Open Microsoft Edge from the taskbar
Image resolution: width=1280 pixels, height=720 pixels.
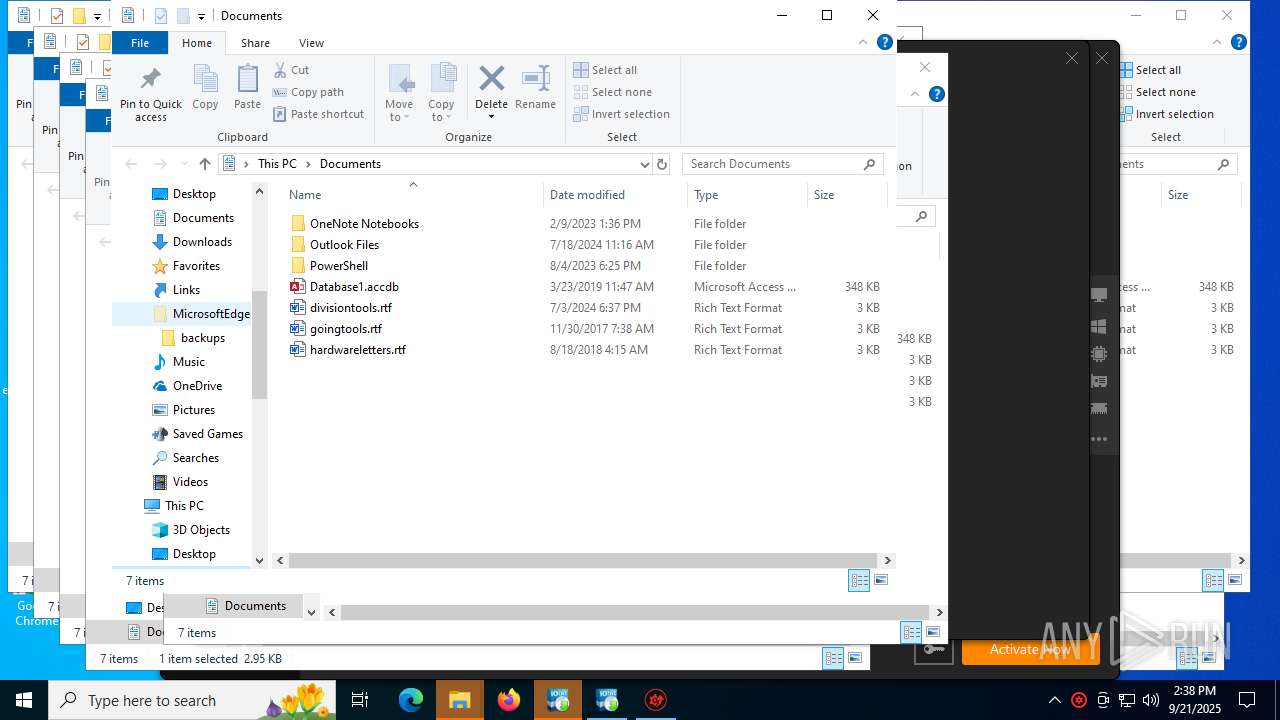(411, 700)
